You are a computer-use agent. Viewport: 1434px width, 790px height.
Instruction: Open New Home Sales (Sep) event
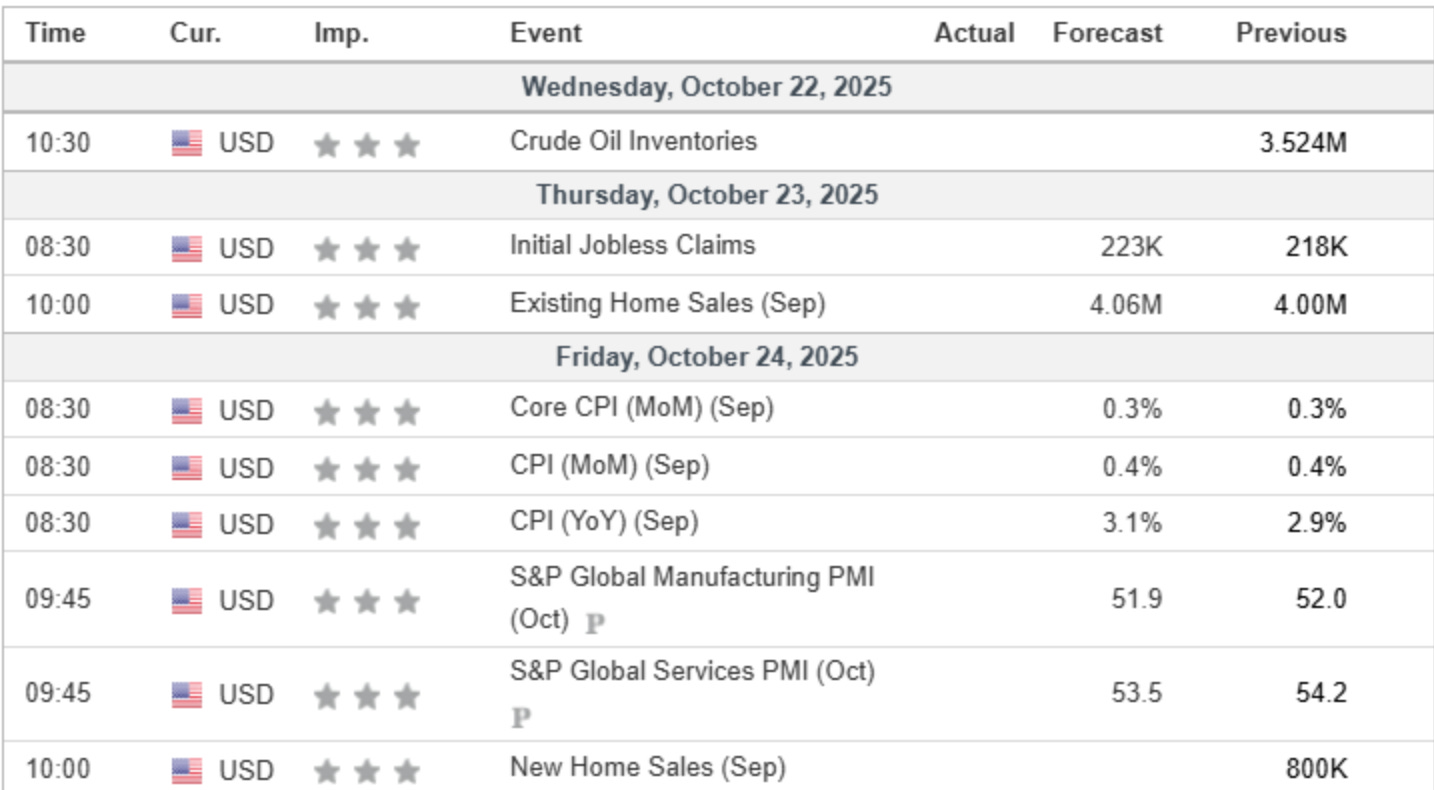[x=647, y=767]
